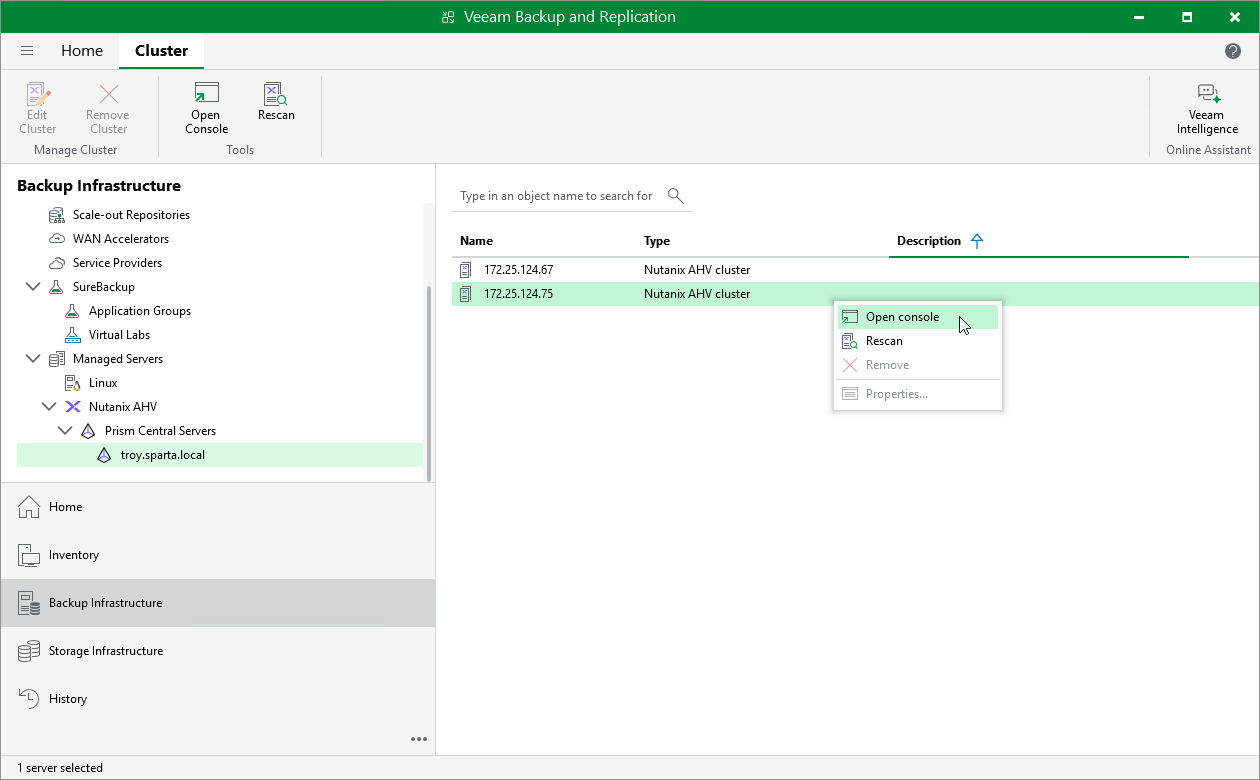The image size is (1260, 780).
Task: Open Storage Infrastructure navigation pane
Action: 218,651
